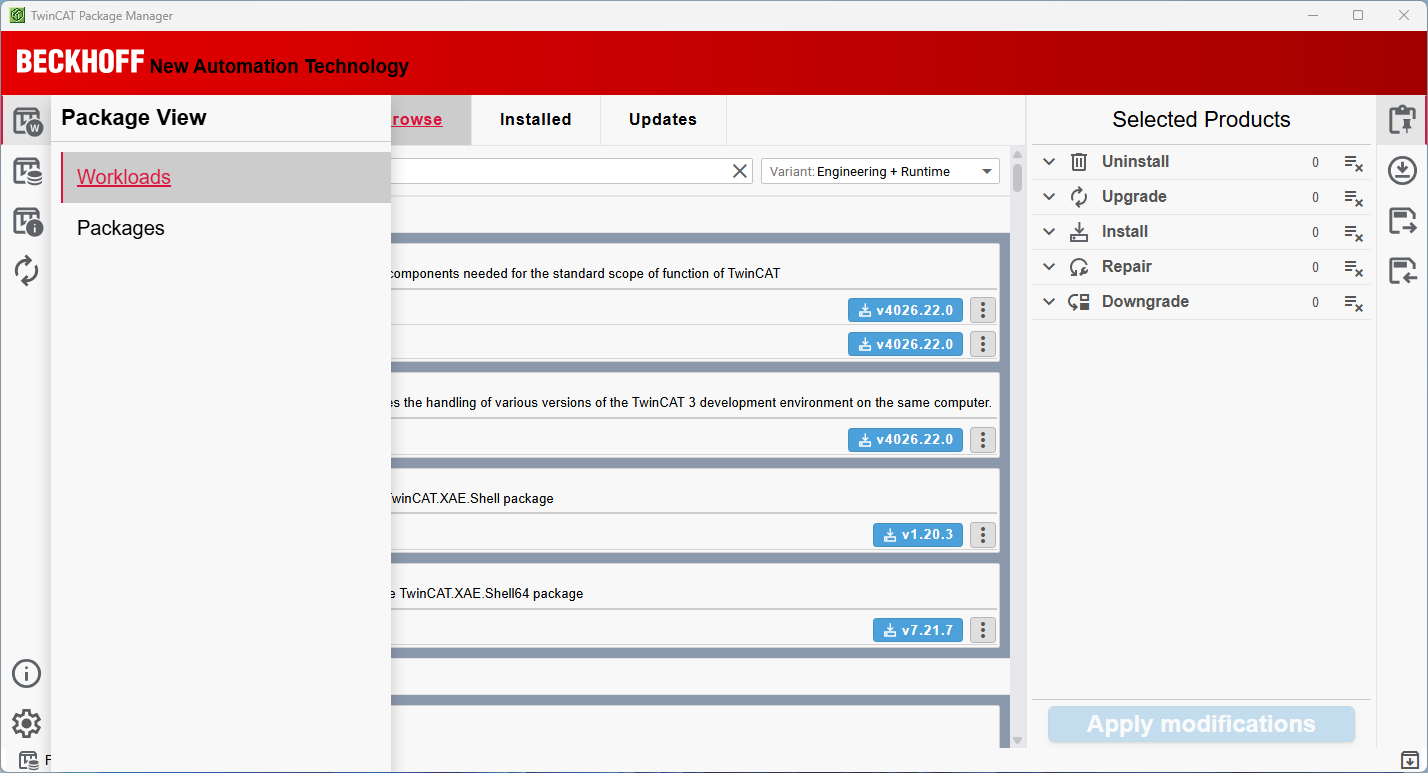
Task: Expand the Downgrade section chevron
Action: click(1049, 302)
